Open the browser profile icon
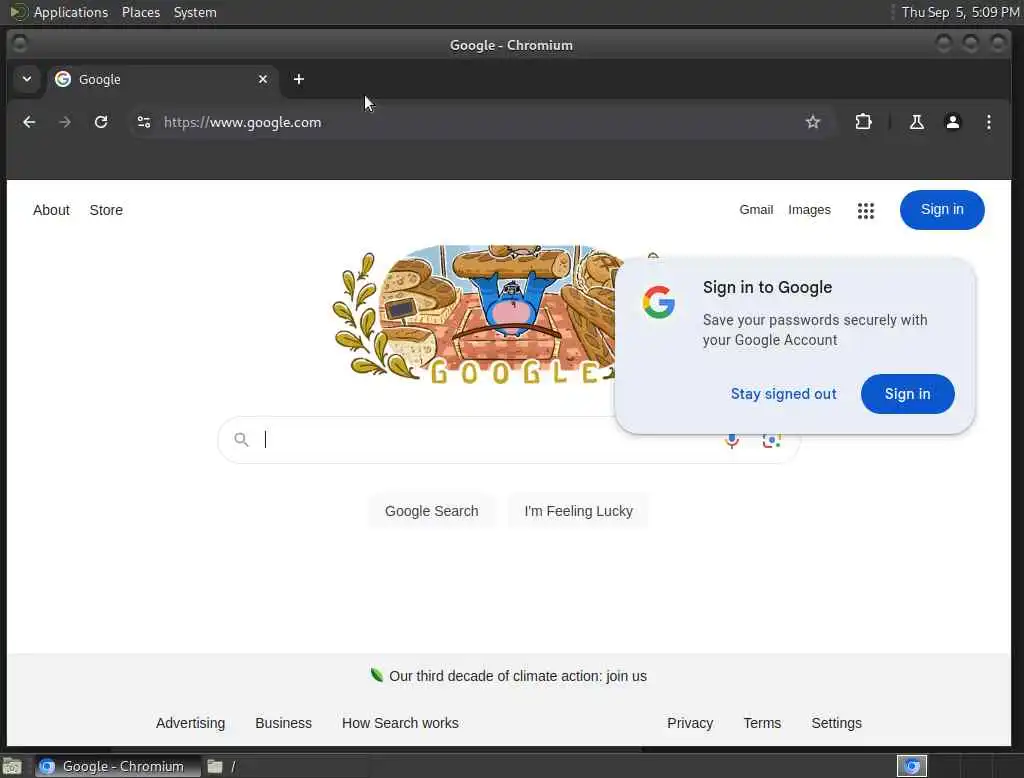The height and width of the screenshot is (778, 1024). 953,122
